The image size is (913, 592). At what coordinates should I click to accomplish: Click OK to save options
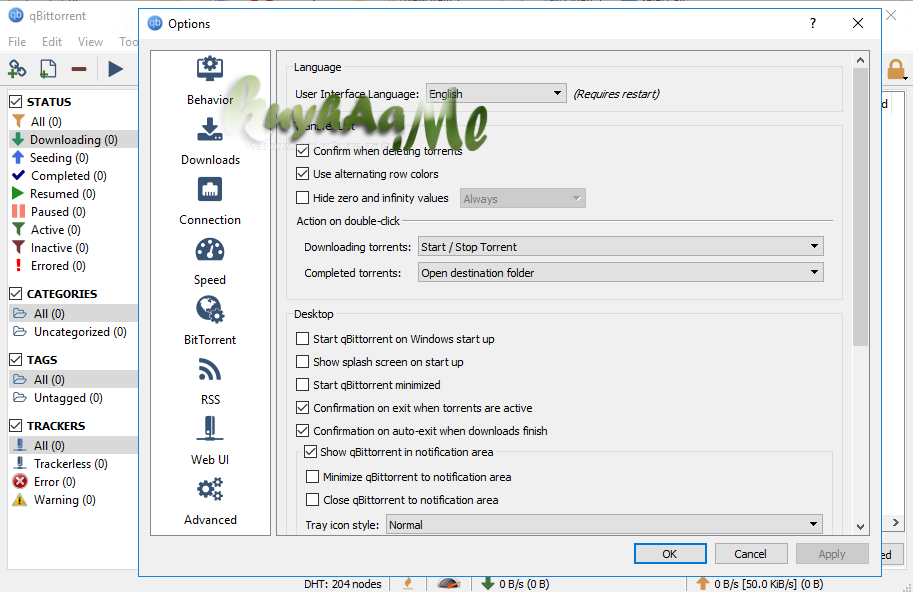pyautogui.click(x=670, y=554)
